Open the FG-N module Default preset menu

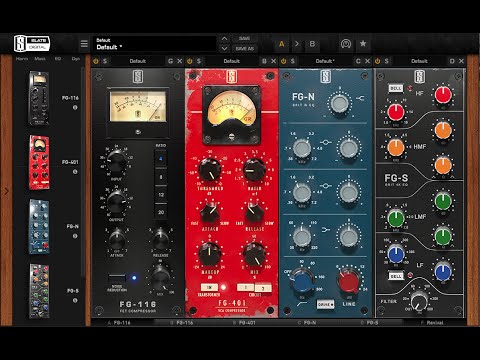point(325,61)
